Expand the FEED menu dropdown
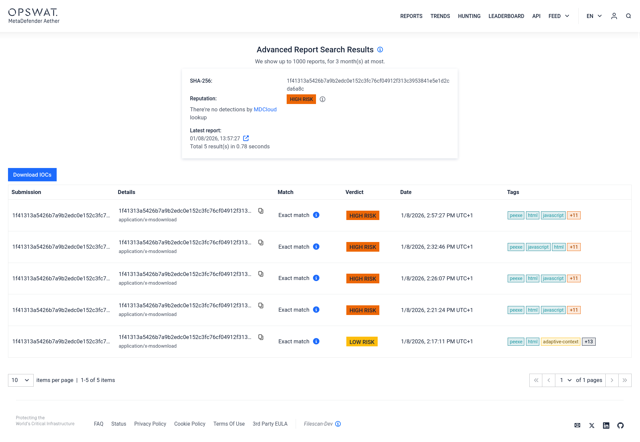 559,16
